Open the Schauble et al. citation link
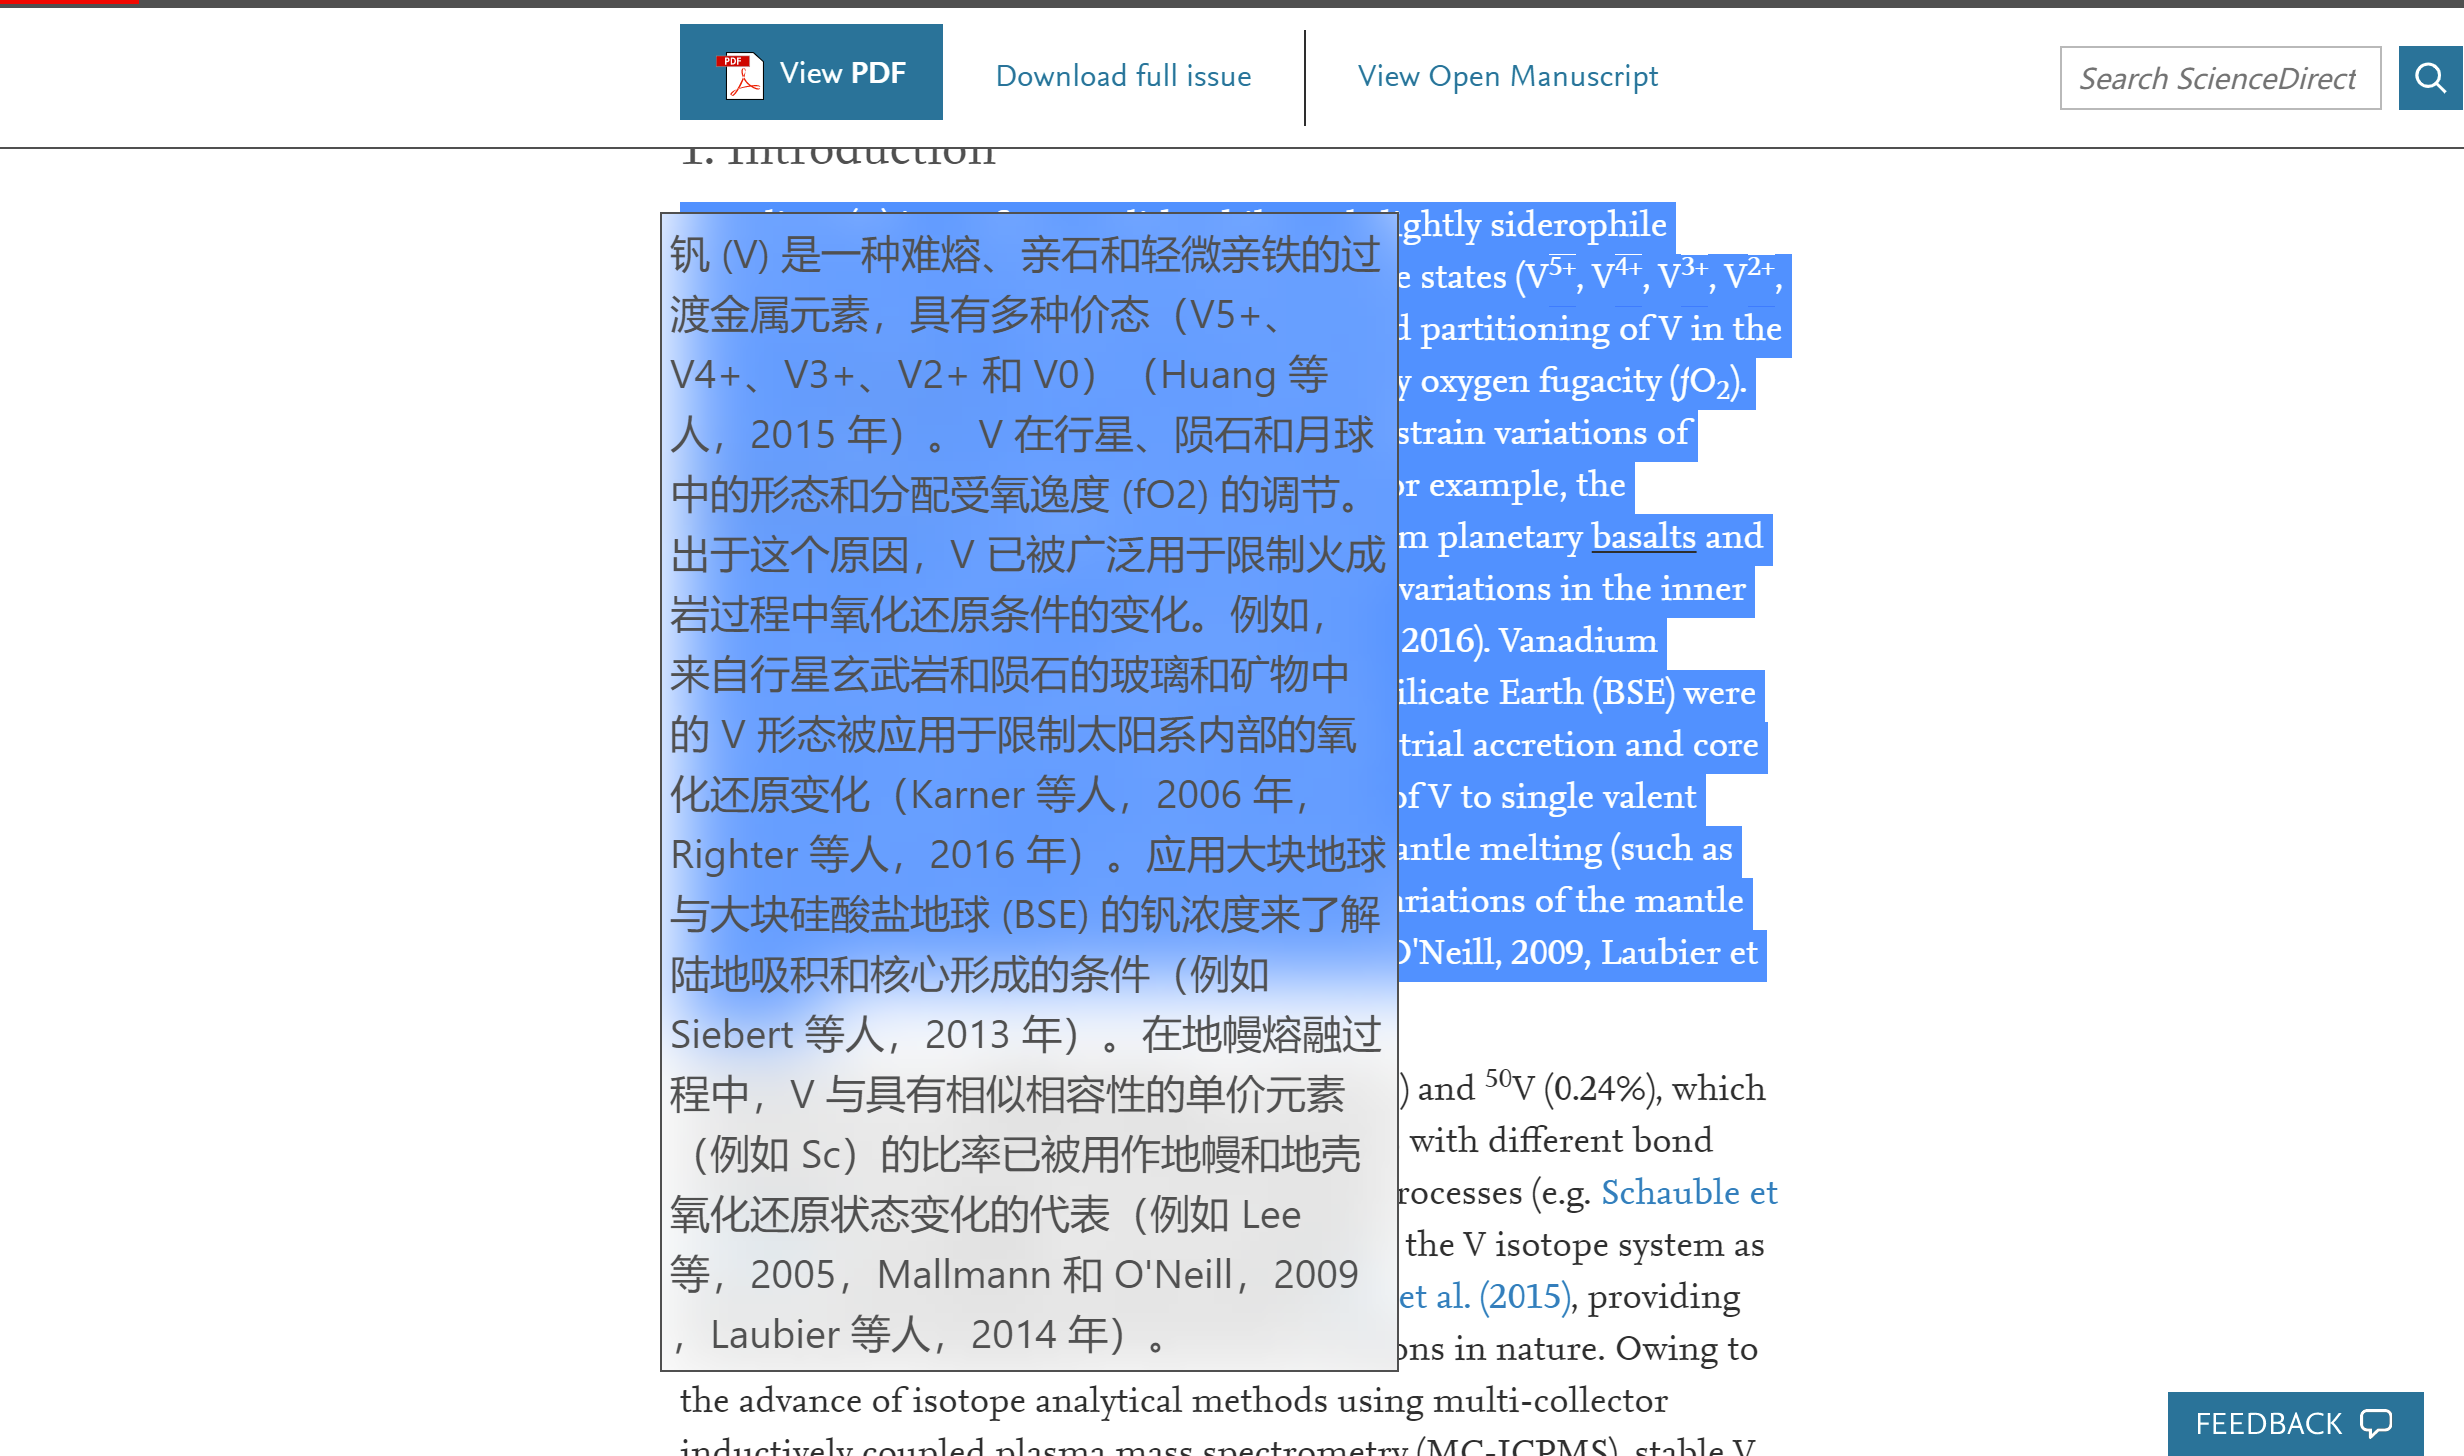Viewport: 2464px width, 1456px height. [x=1688, y=1192]
